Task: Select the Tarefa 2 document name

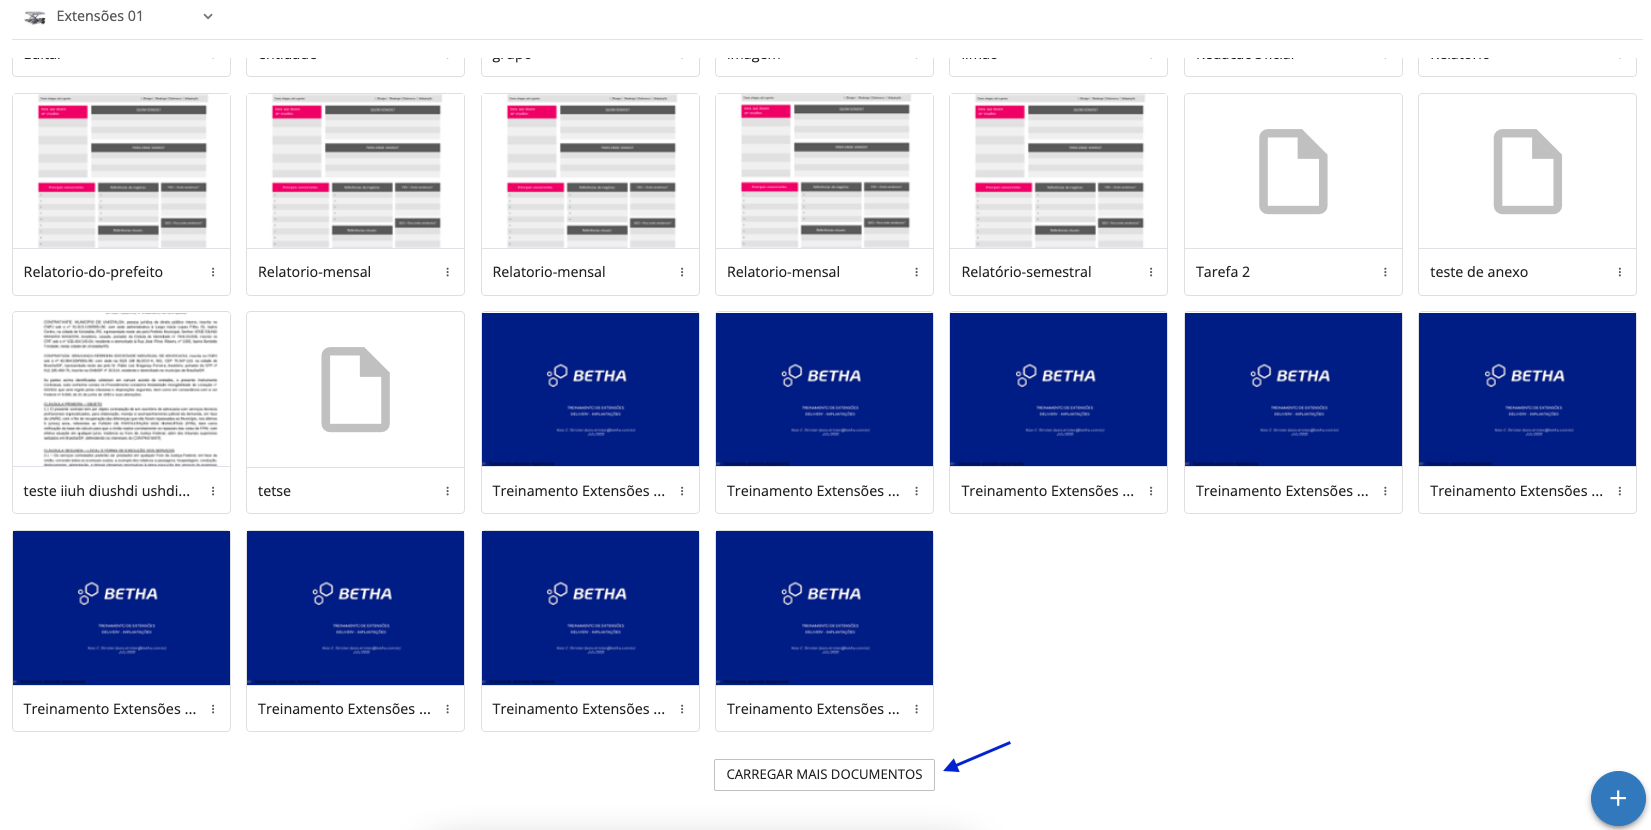Action: 1222,272
